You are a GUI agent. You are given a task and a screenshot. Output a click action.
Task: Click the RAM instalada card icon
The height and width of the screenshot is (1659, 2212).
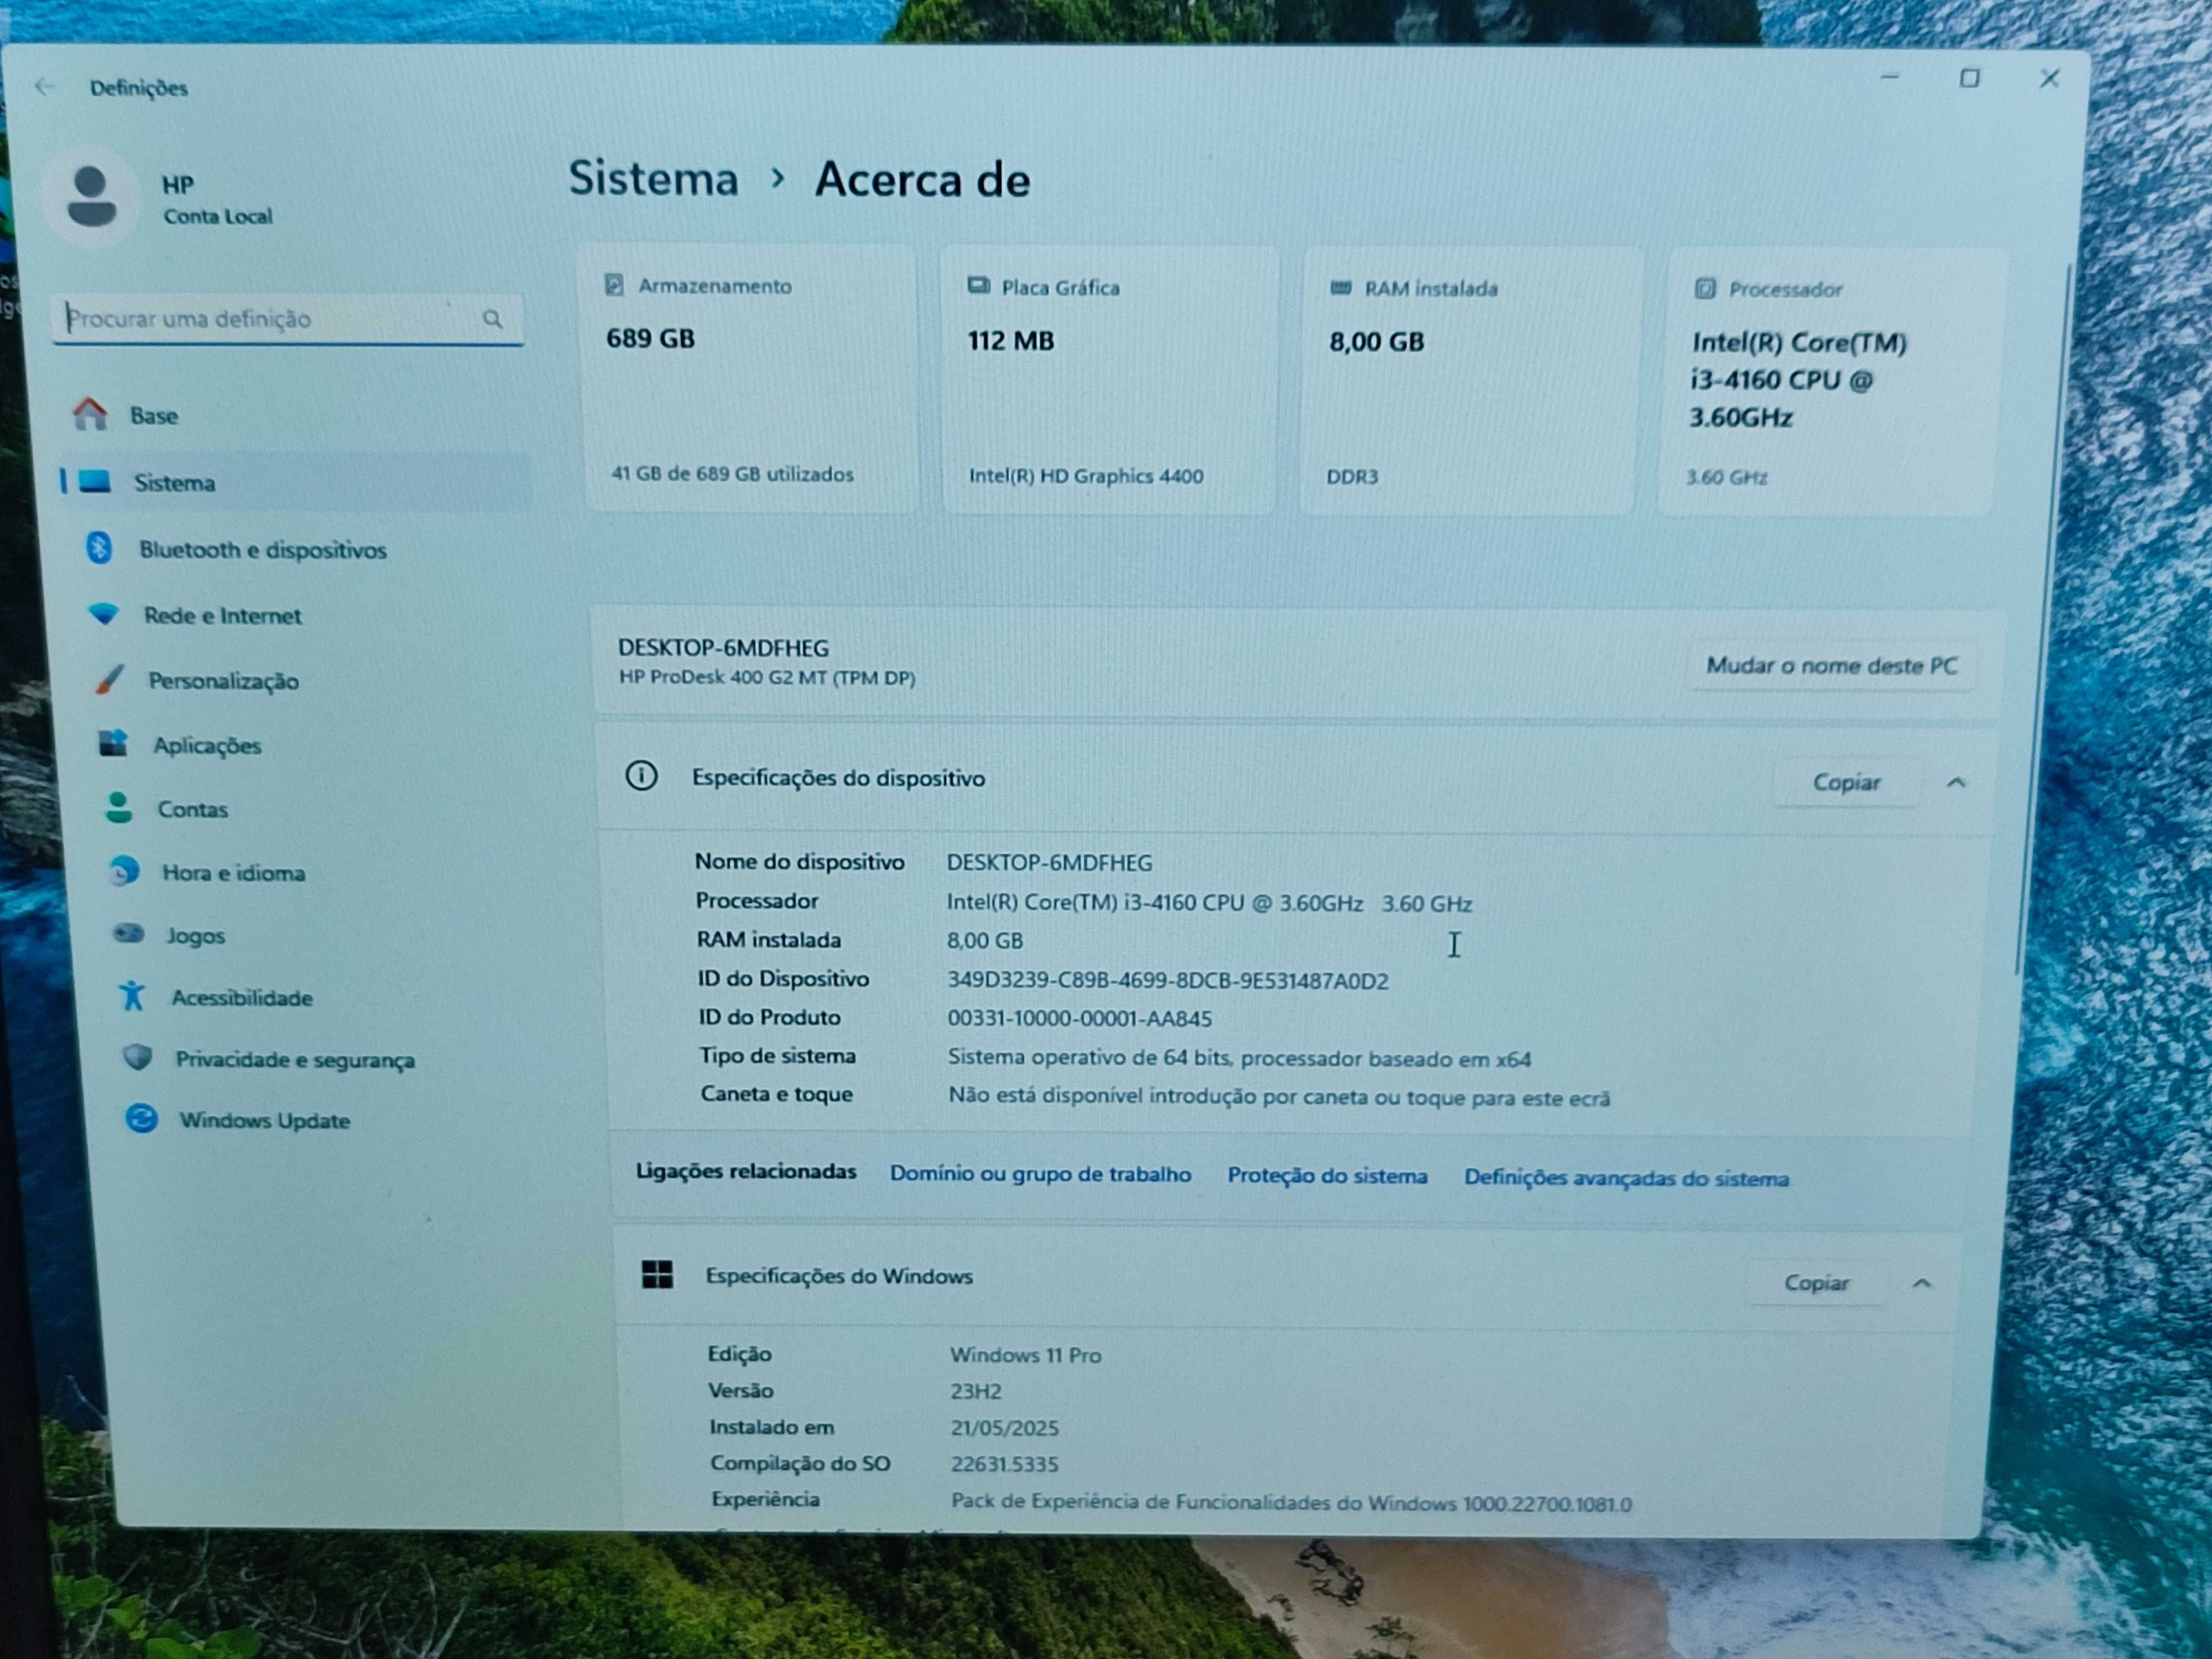click(x=1341, y=288)
